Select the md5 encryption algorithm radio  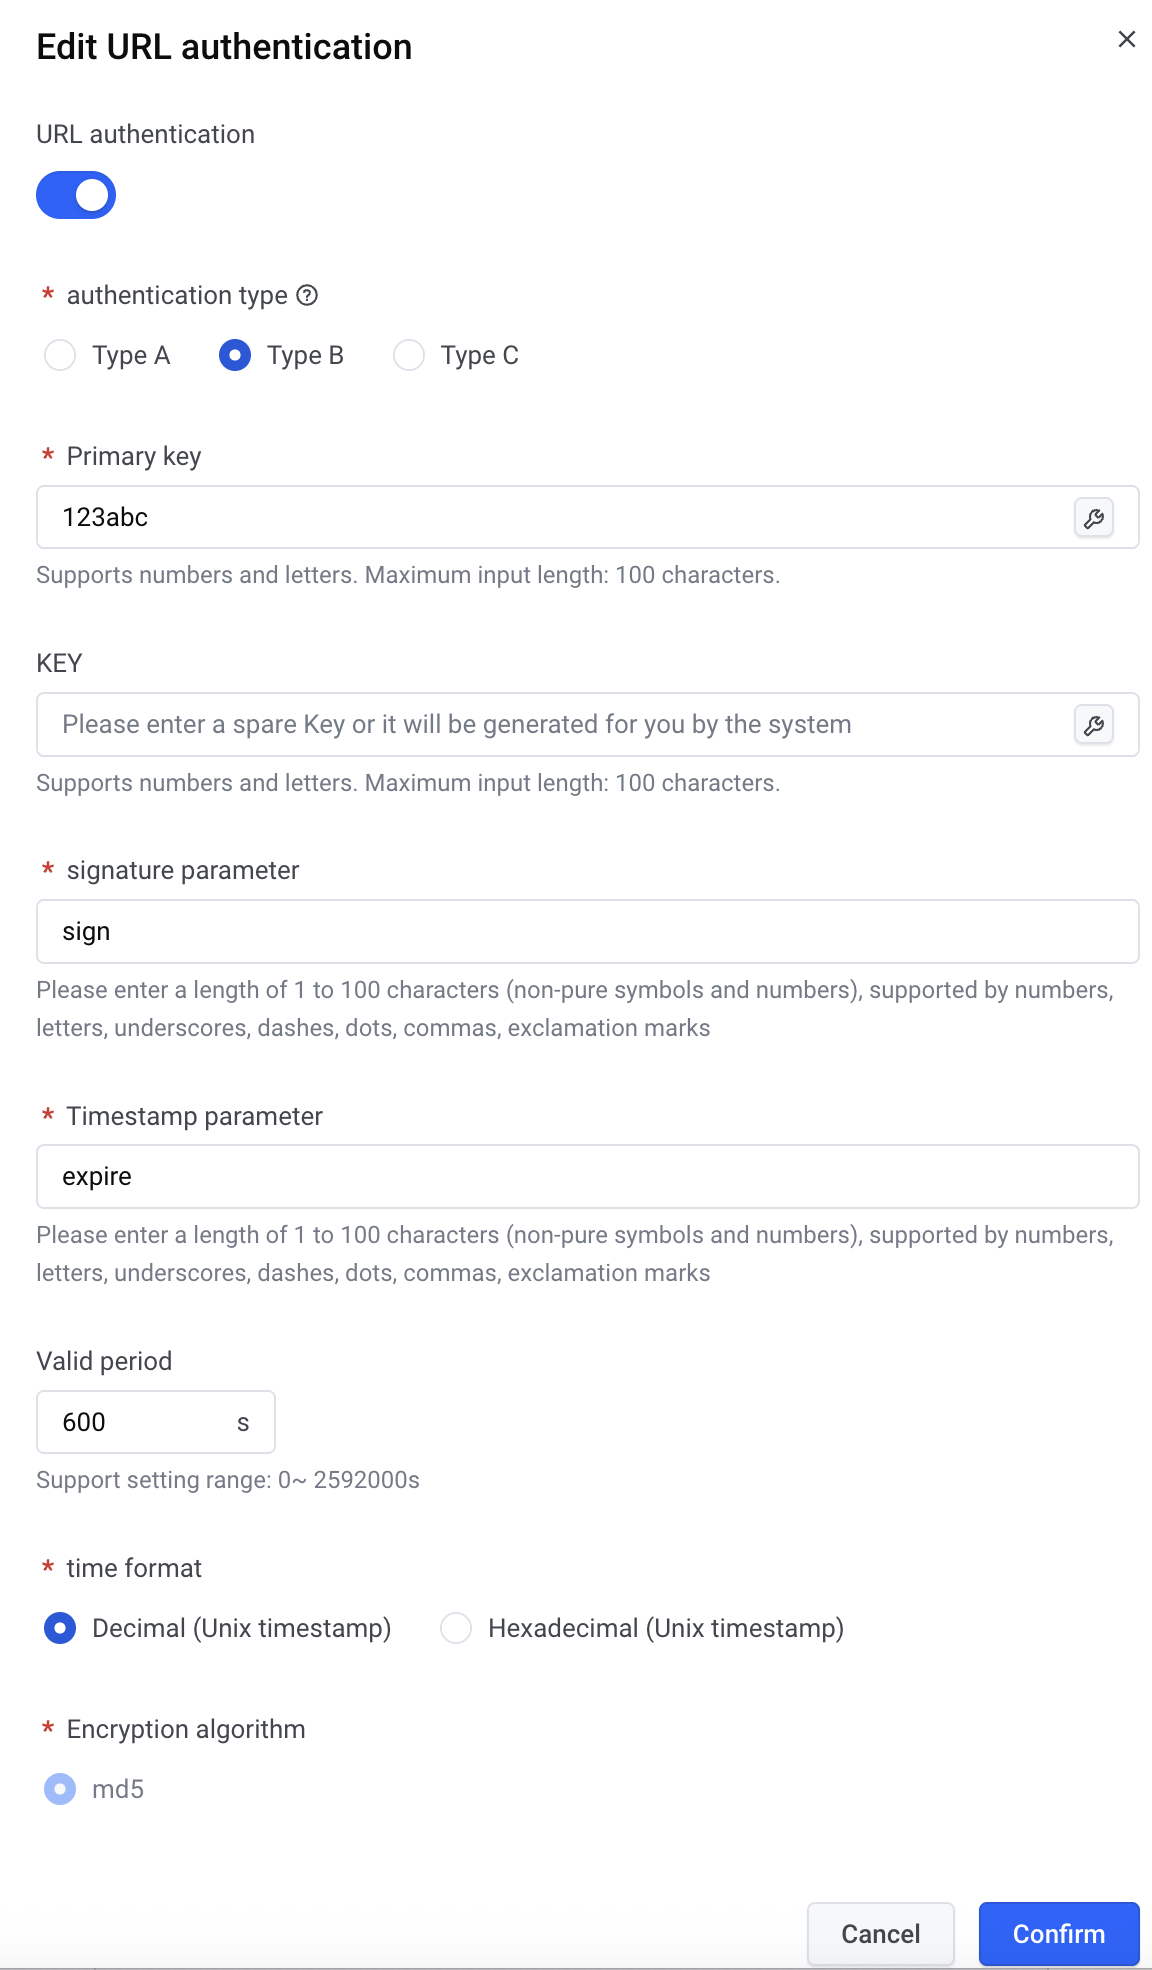(60, 1789)
